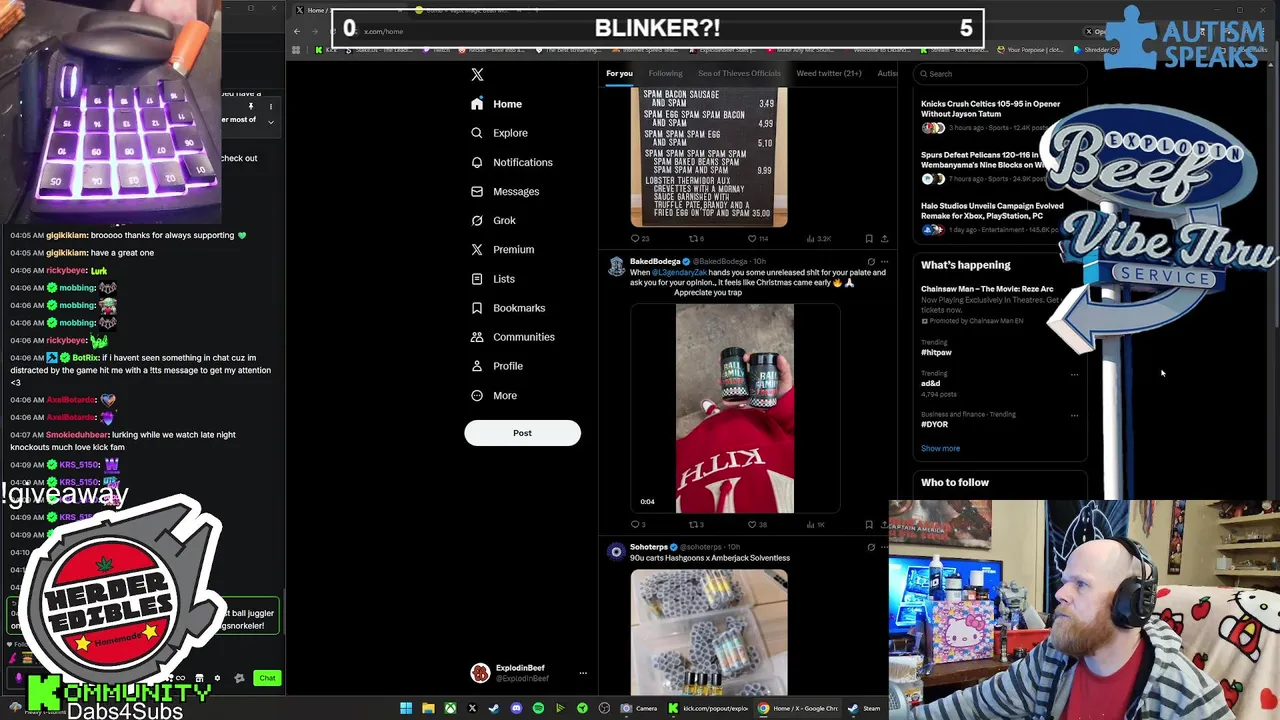The height and width of the screenshot is (720, 1280).
Task: Open @L3gendaryZak mention link
Action: click(x=680, y=272)
